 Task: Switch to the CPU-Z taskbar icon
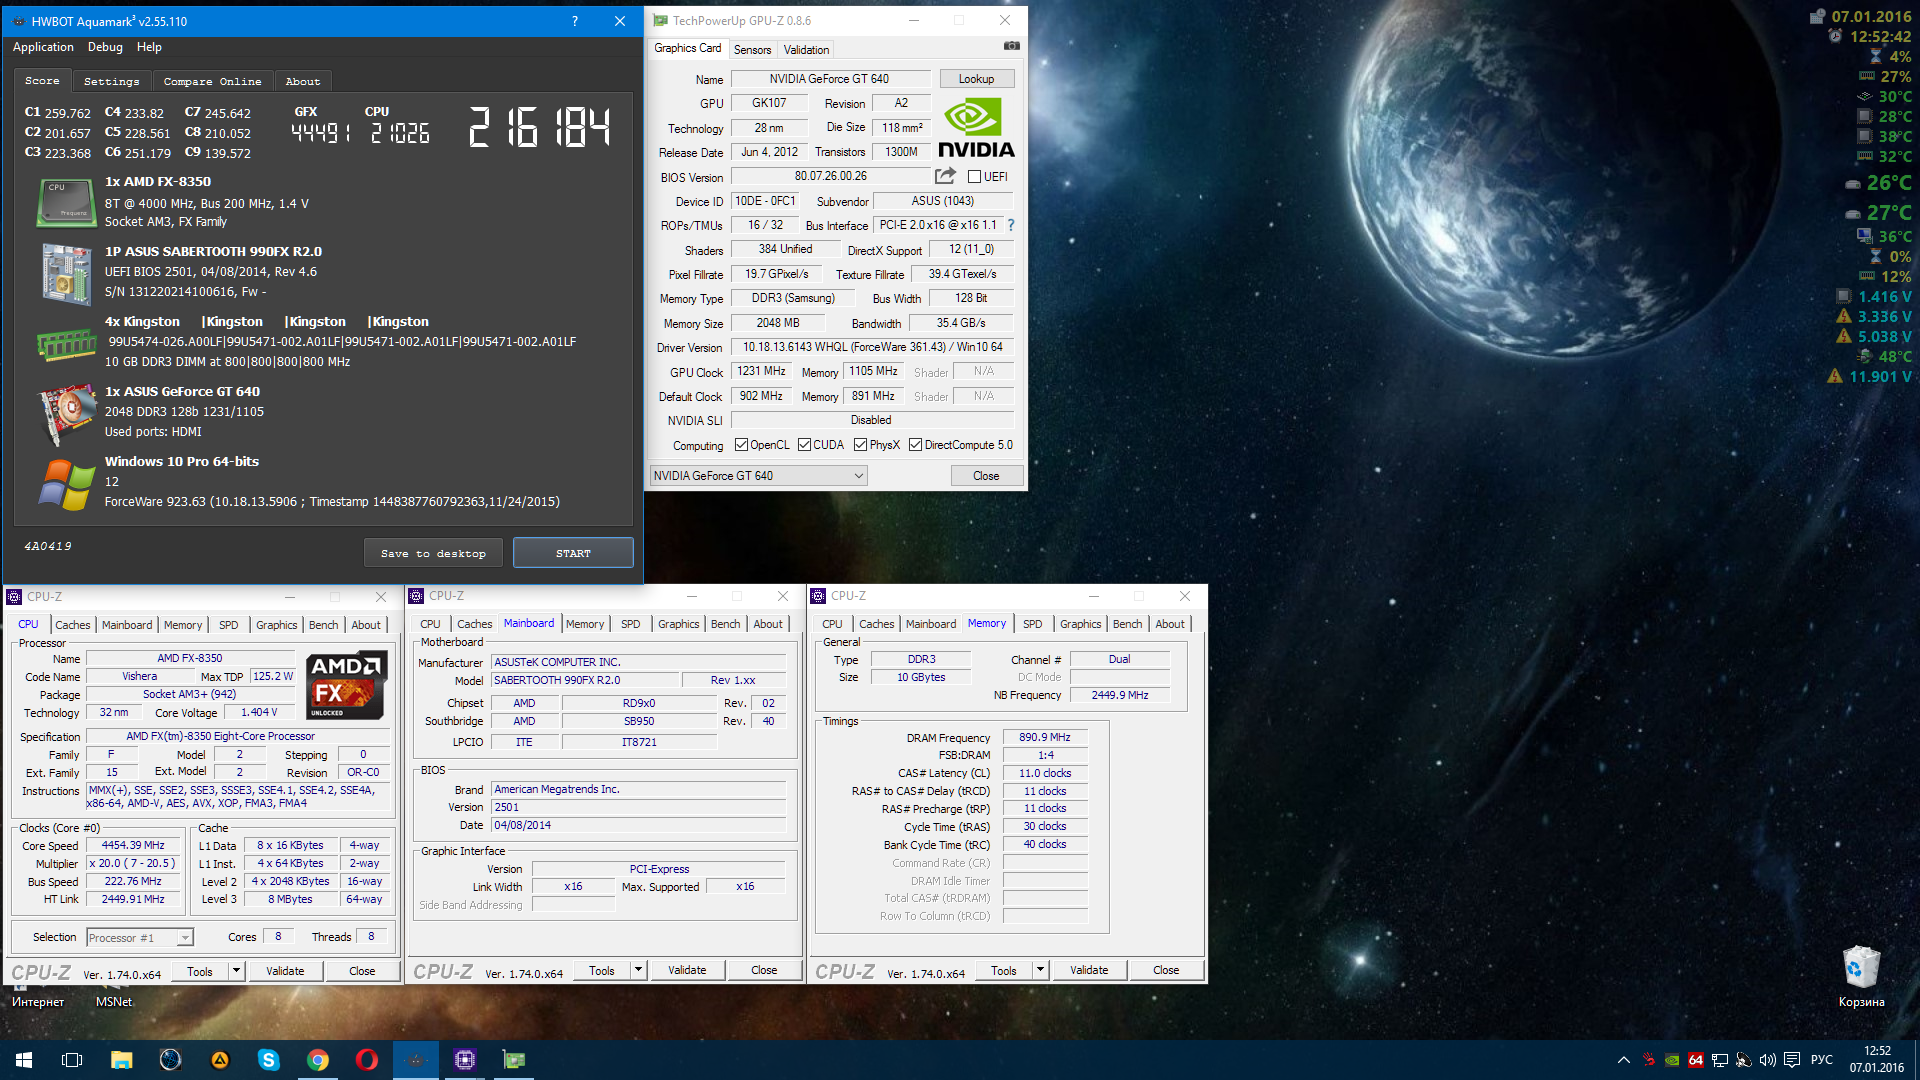pos(465,1060)
